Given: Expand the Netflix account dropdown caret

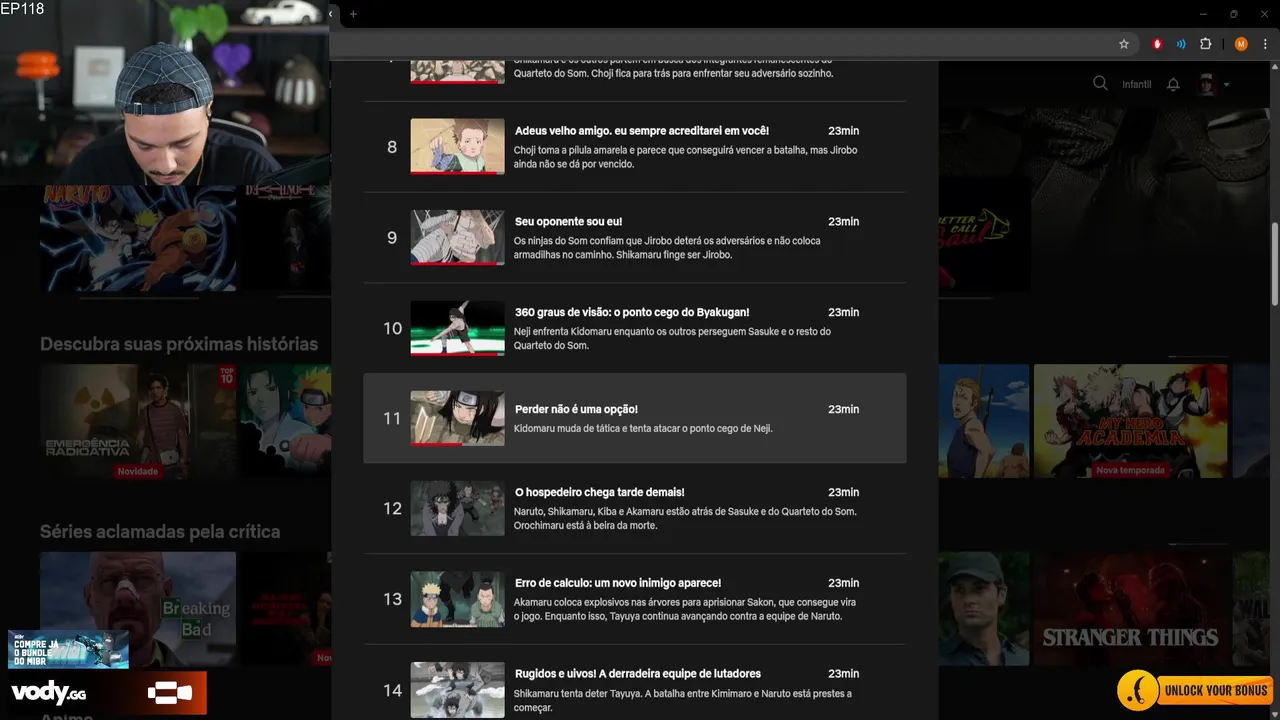Looking at the screenshot, I should tap(1226, 85).
